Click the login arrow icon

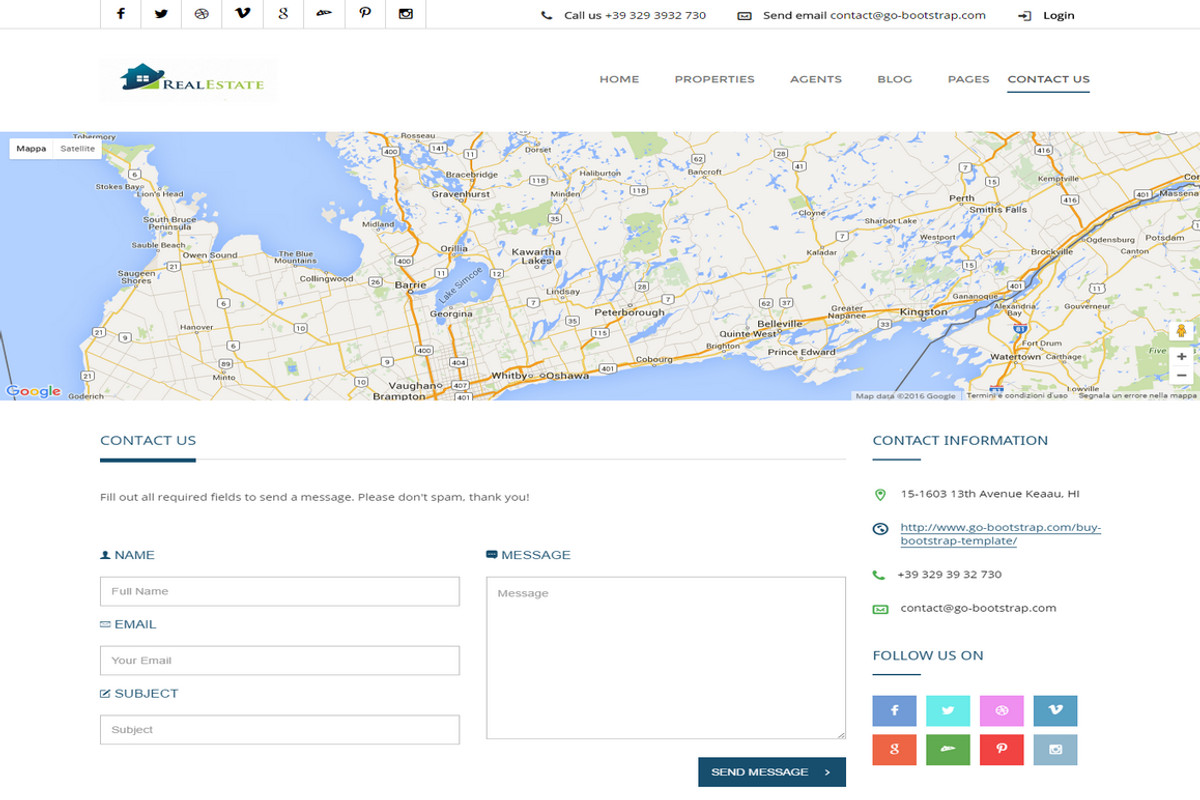point(1024,16)
